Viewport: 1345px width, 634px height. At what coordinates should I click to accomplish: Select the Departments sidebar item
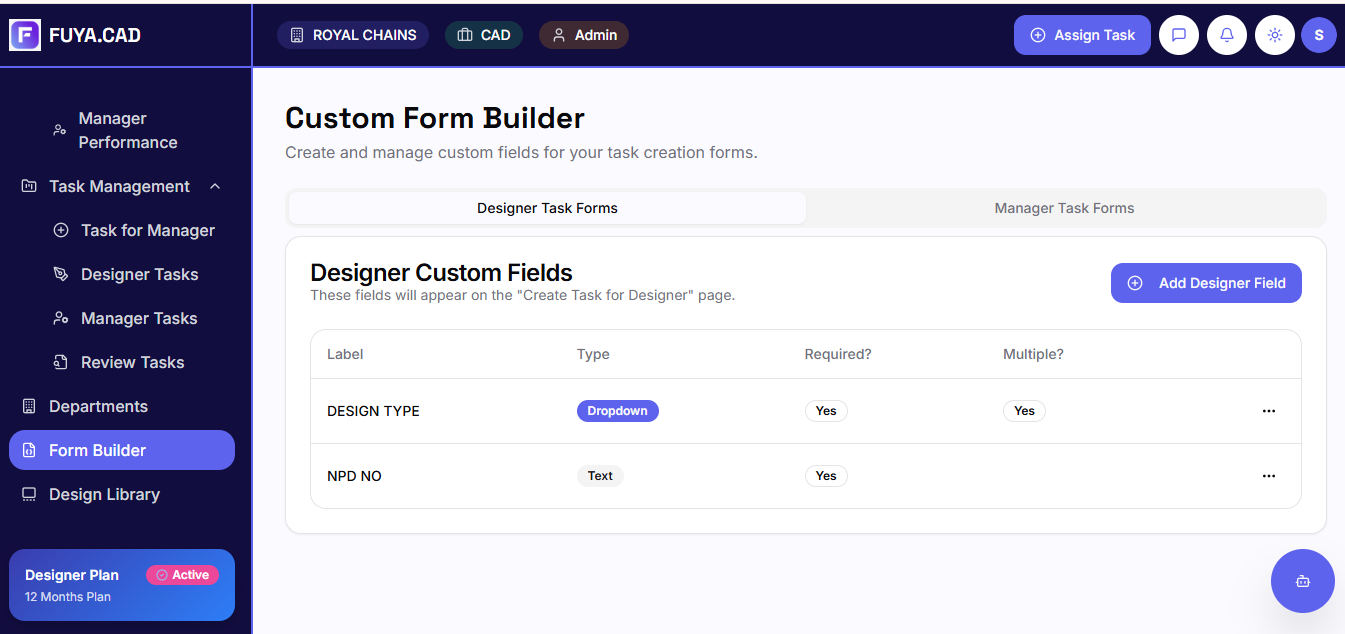[x=99, y=406]
